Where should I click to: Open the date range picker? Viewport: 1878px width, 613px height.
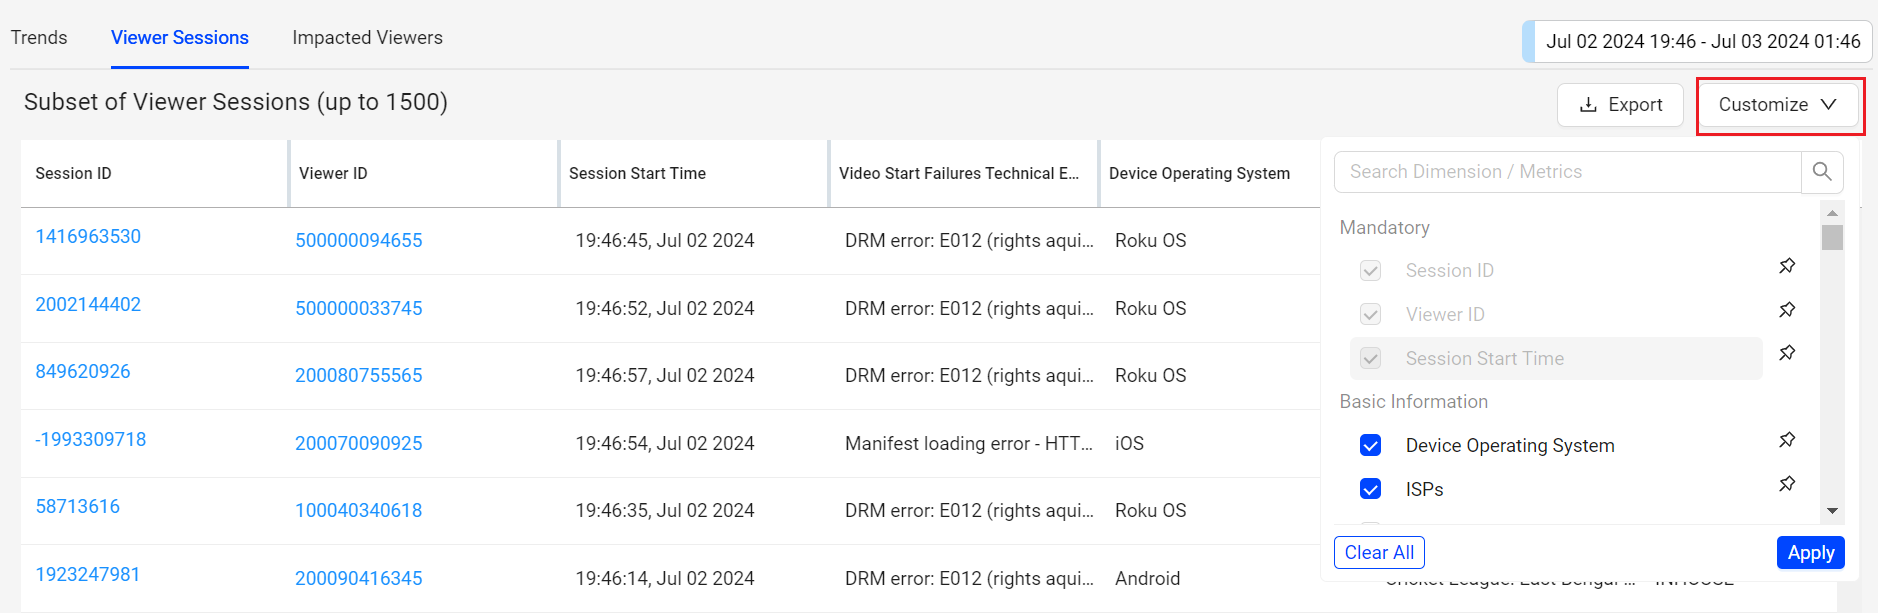point(1702,42)
